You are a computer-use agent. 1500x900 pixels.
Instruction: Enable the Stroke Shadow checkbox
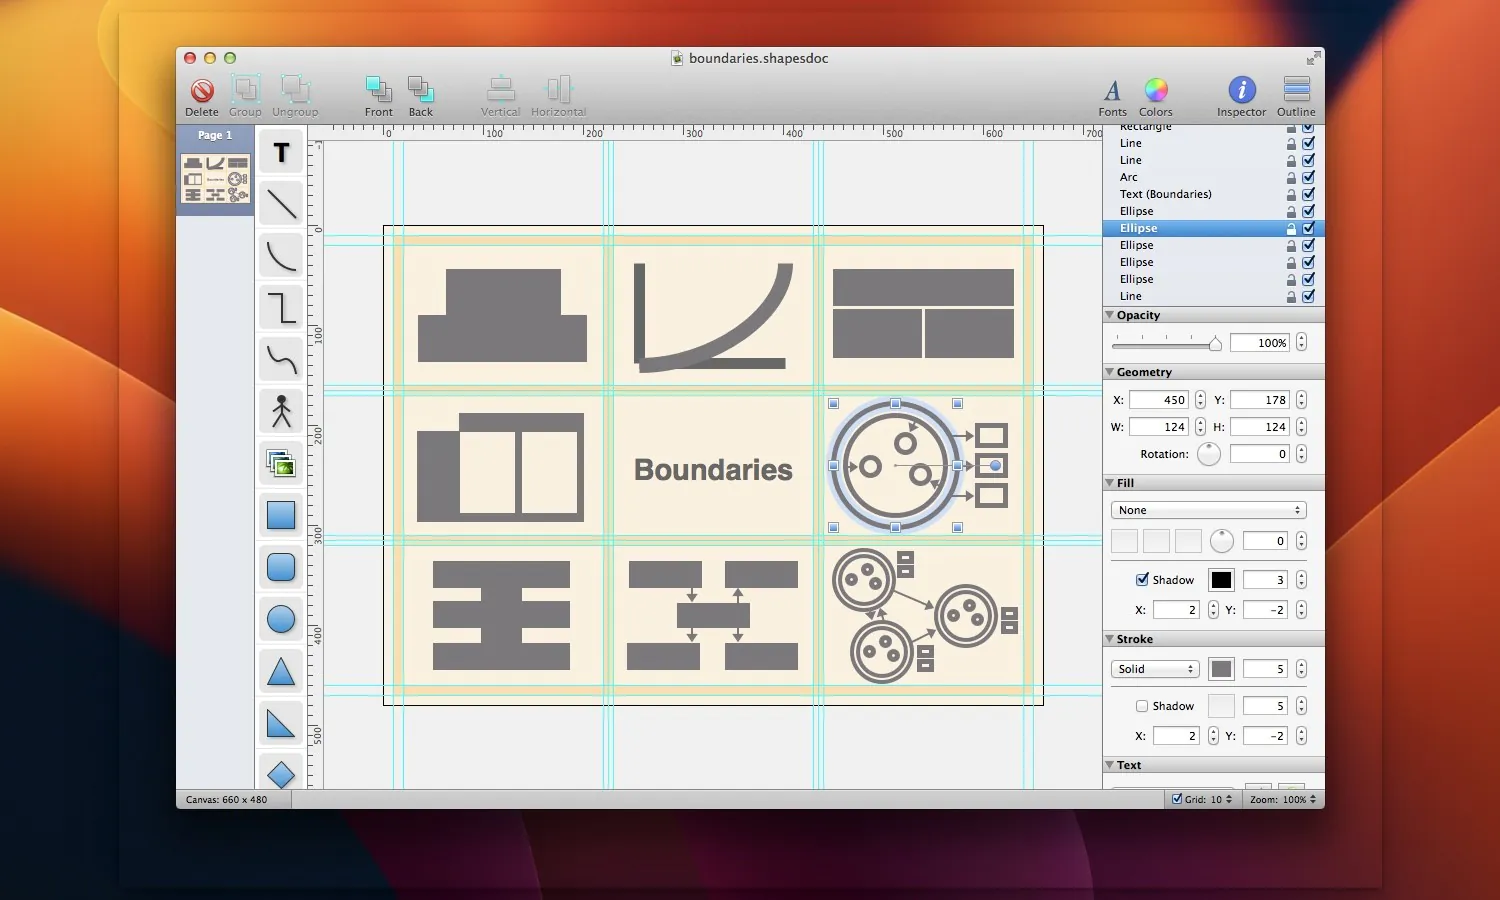tap(1142, 706)
